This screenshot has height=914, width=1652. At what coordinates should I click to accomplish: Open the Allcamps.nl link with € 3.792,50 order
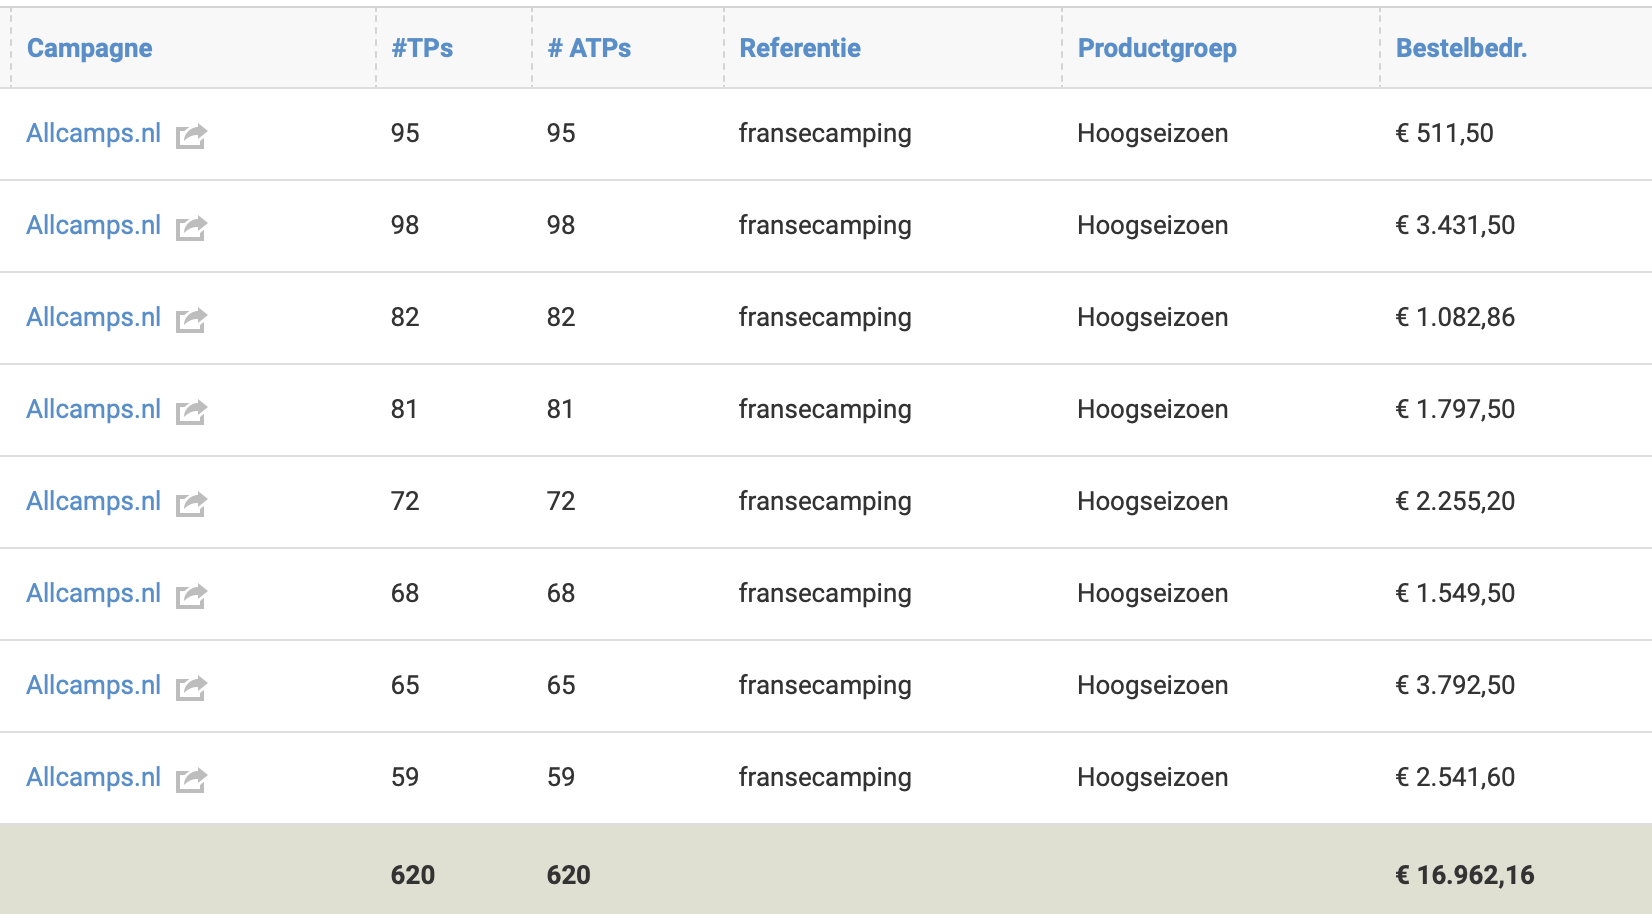click(93, 685)
